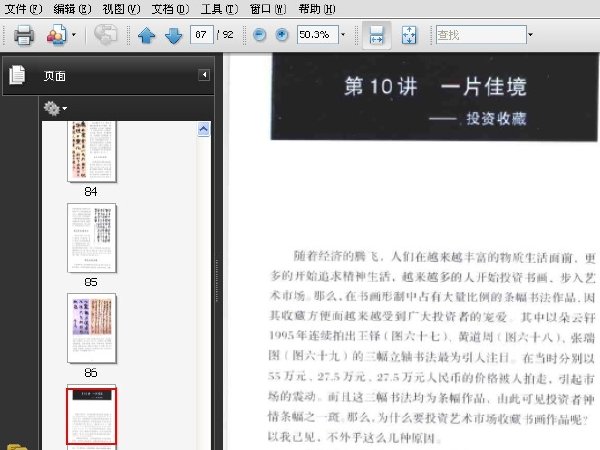Screen dimensions: 600x450
Task: Toggle the fit width scrolling mode
Action: point(377,35)
